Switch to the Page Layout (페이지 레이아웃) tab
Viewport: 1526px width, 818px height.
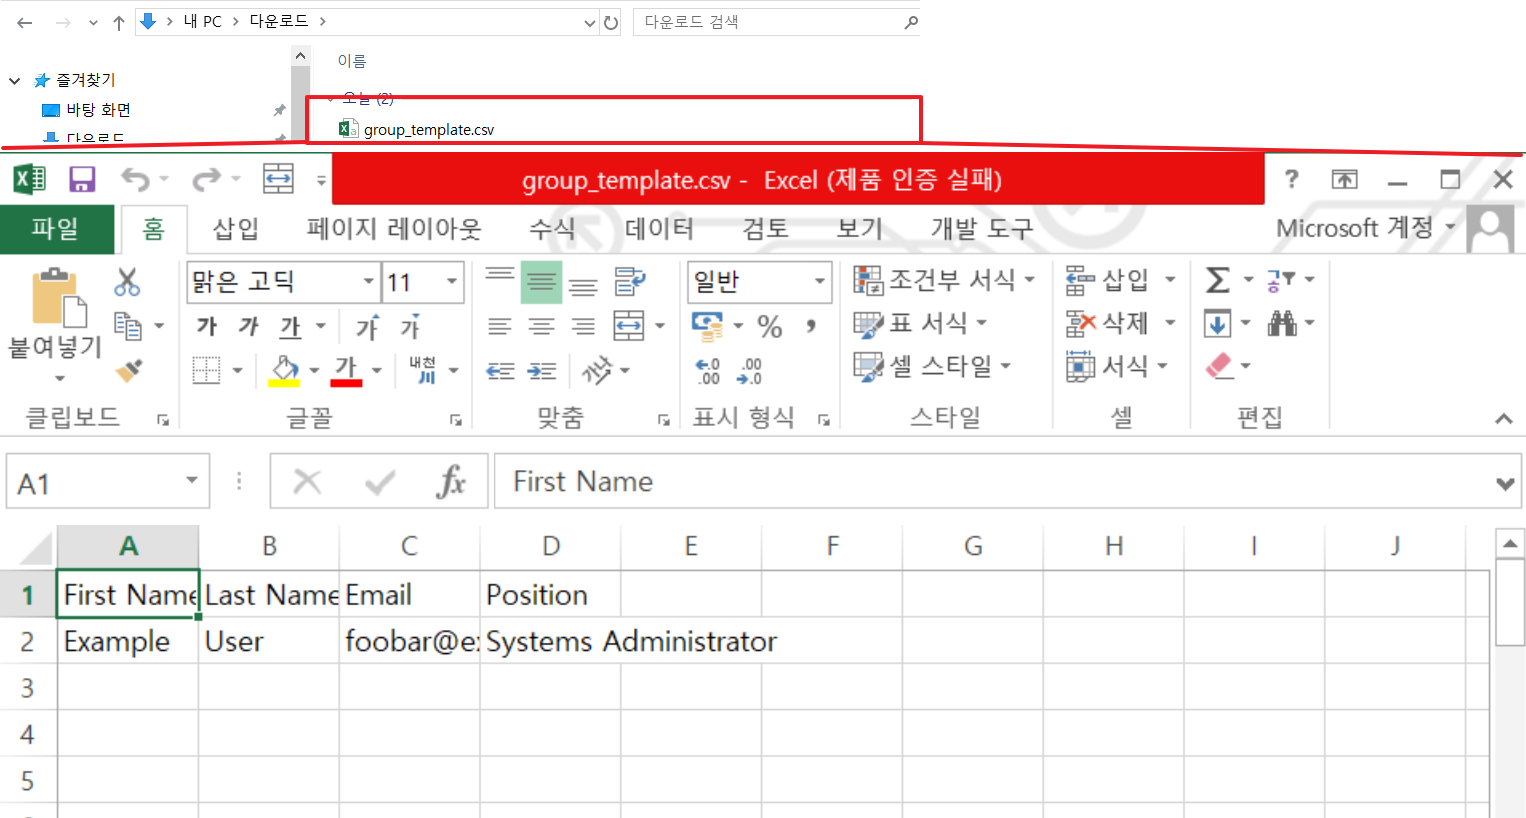click(x=394, y=229)
